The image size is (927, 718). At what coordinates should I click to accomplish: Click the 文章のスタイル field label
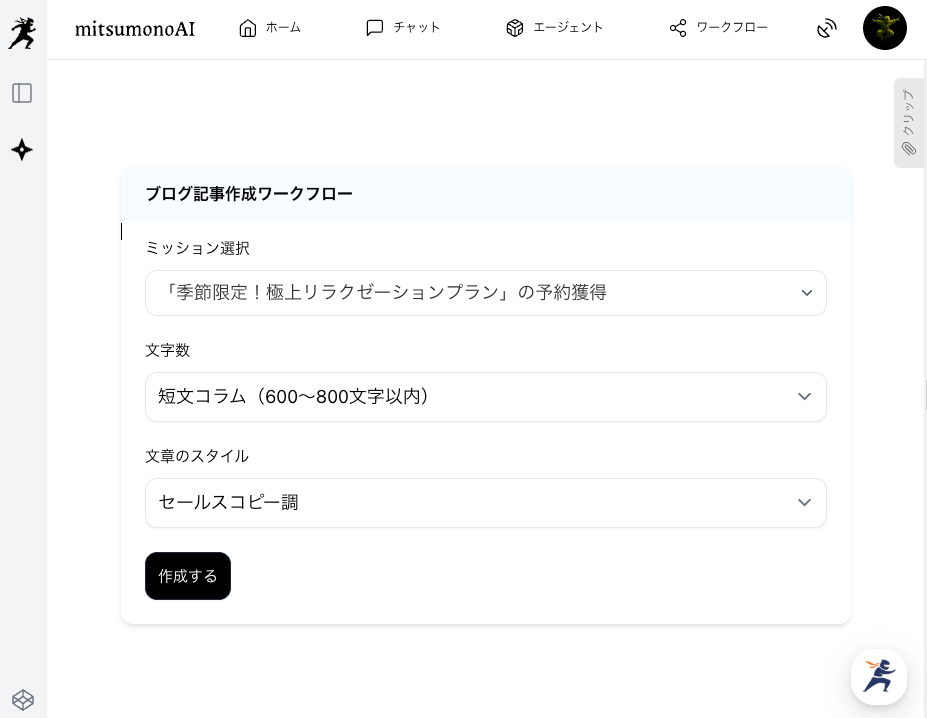tap(197, 456)
